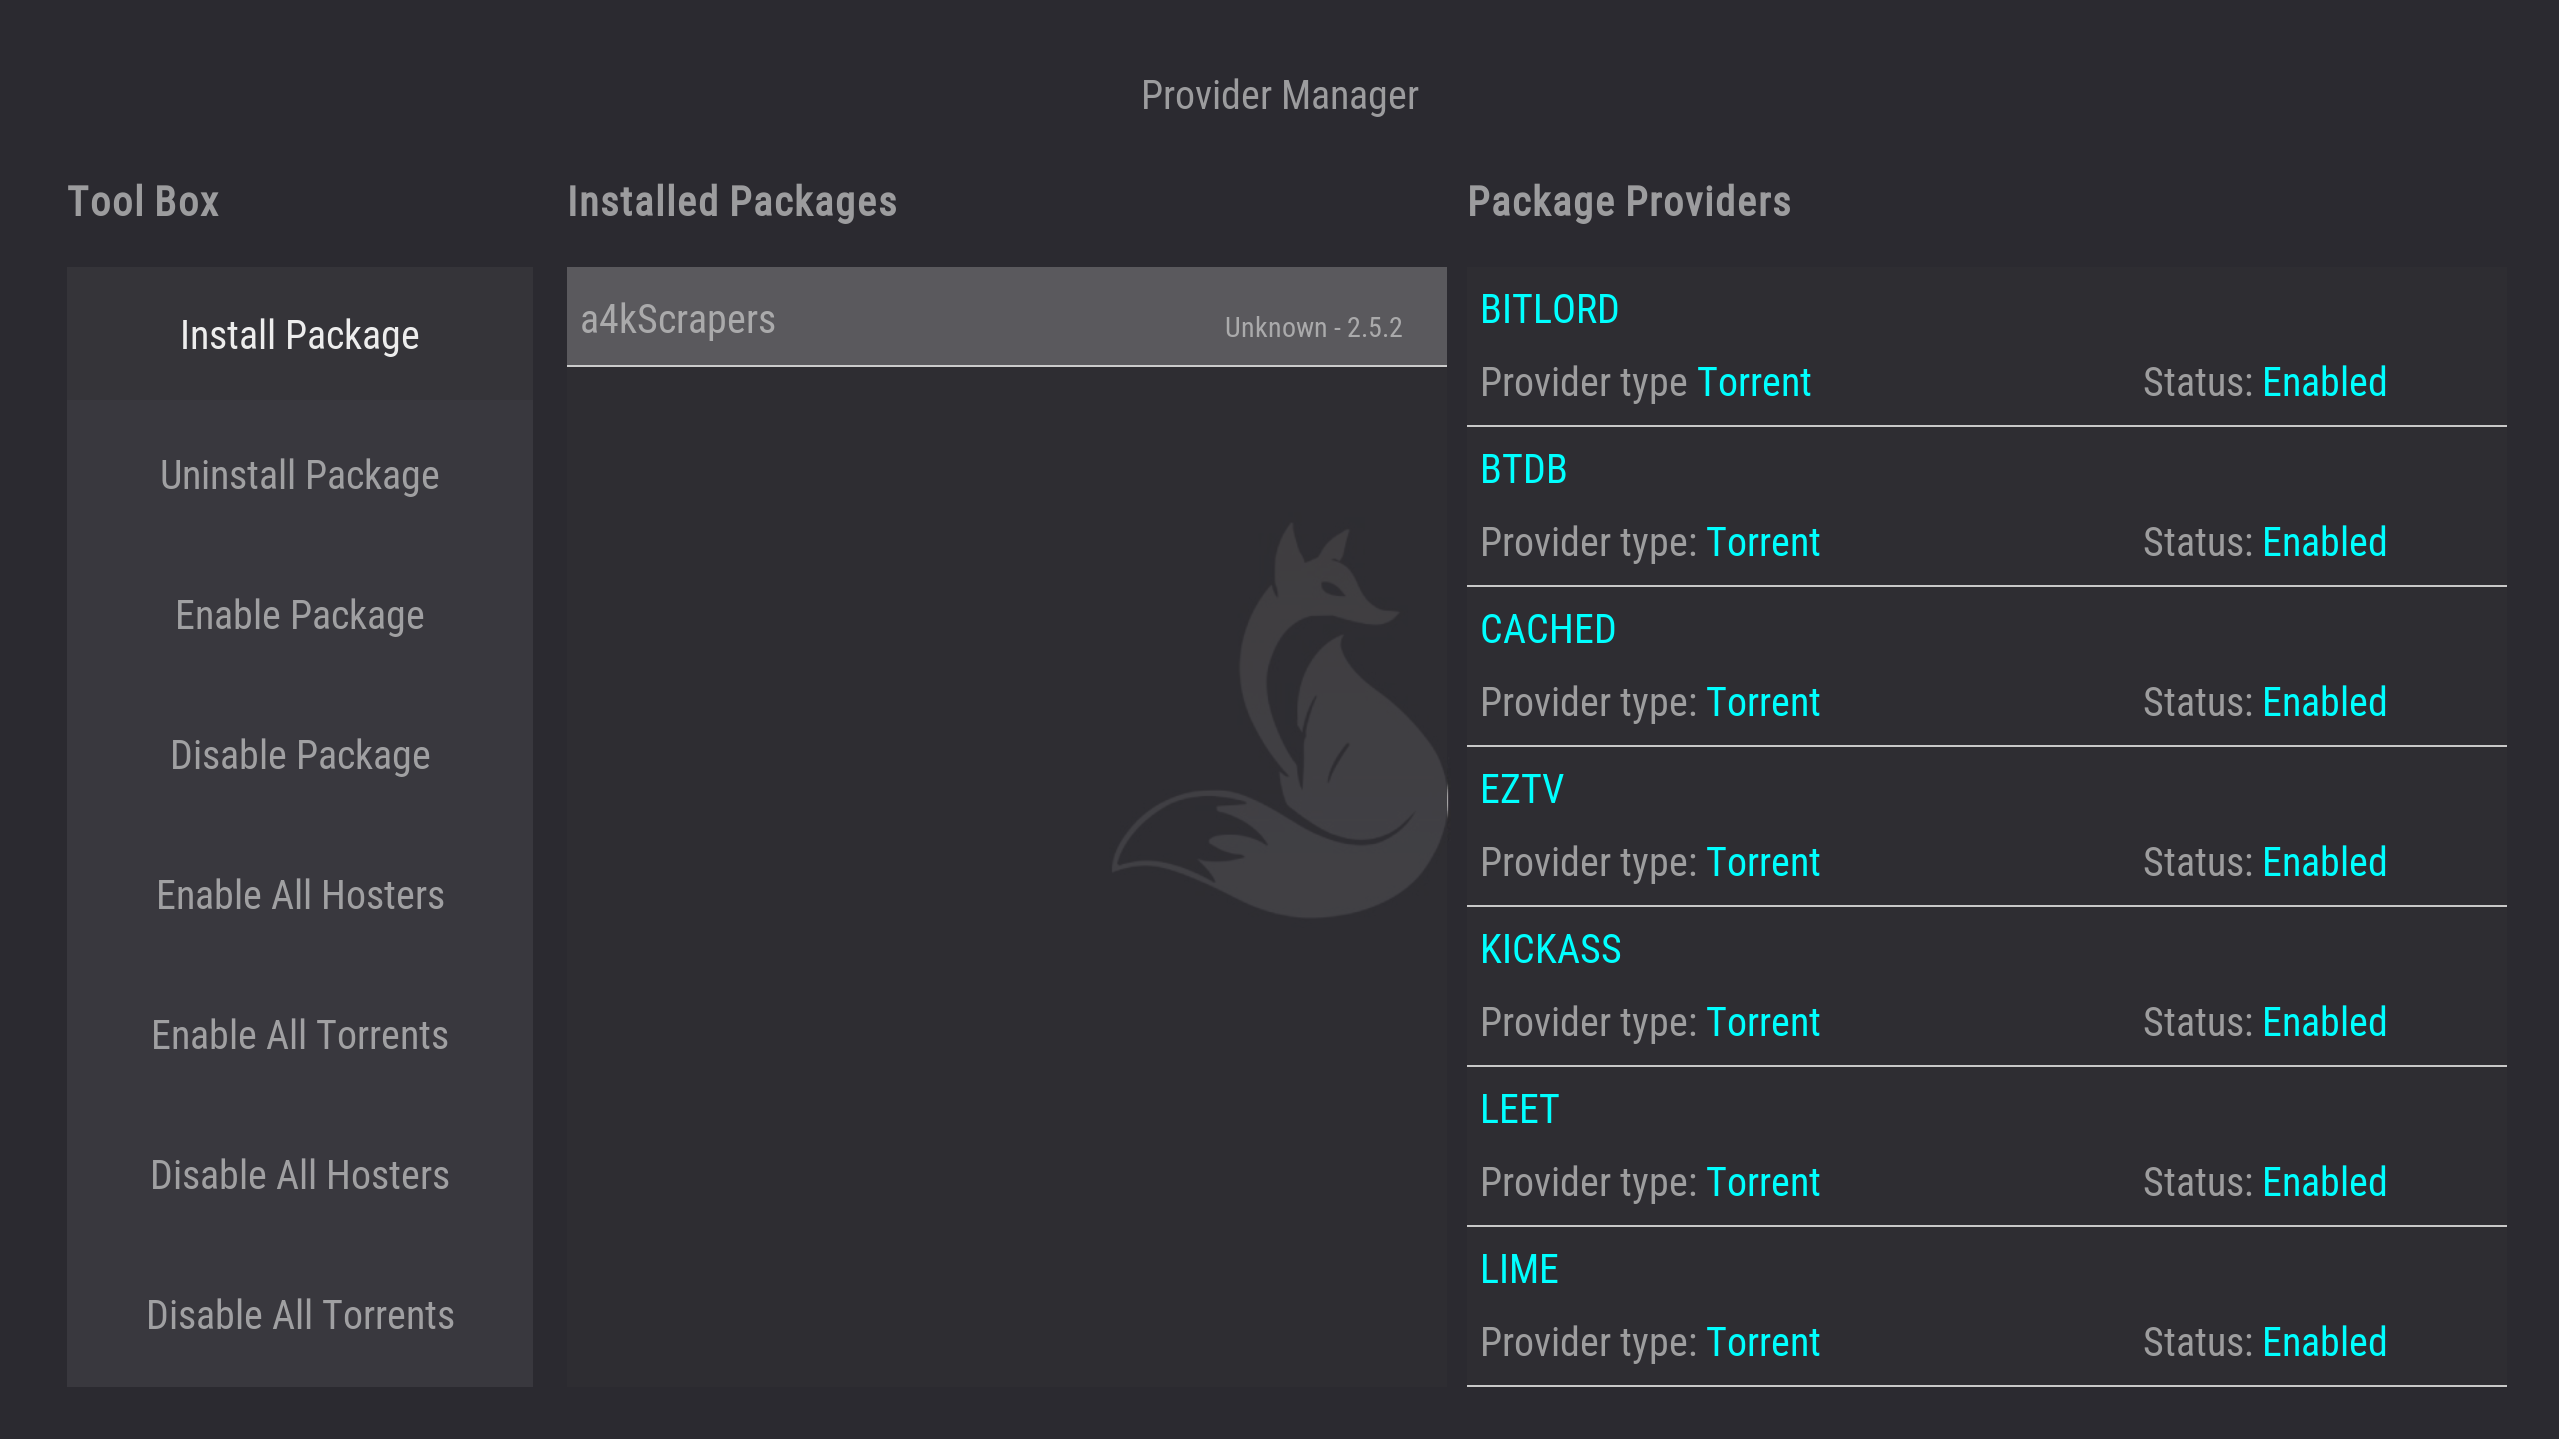Click Disable All Hosters option
This screenshot has height=1439, width=2559.
299,1175
